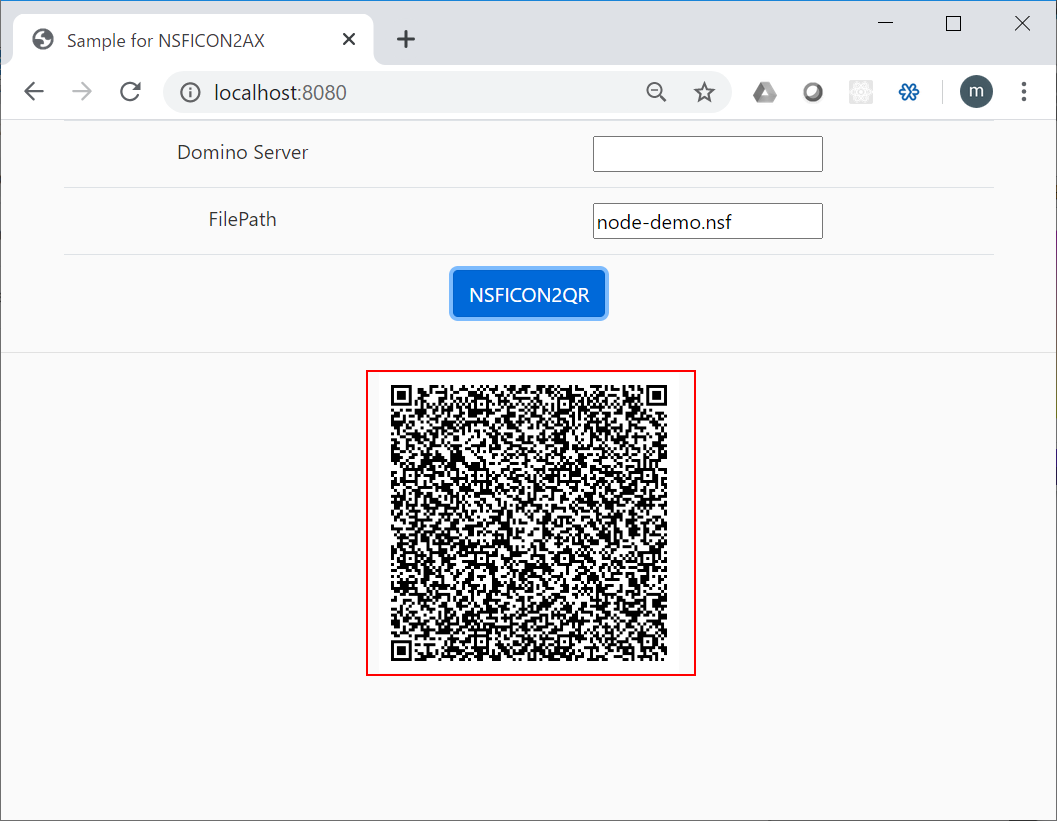Close the Sample for NSFICON2AX tab
1057x821 pixels.
349,40
